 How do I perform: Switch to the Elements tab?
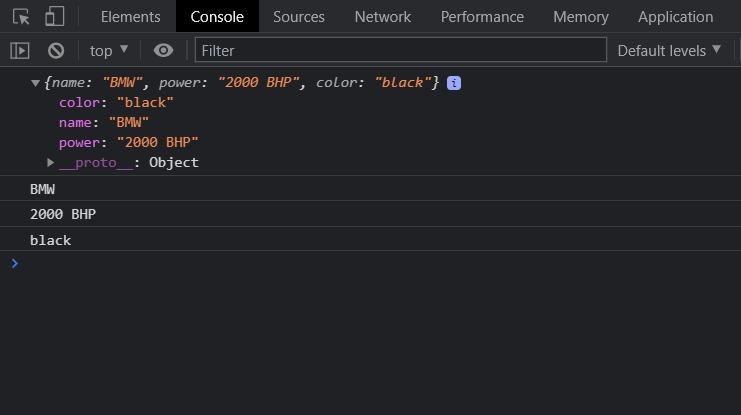(130, 17)
